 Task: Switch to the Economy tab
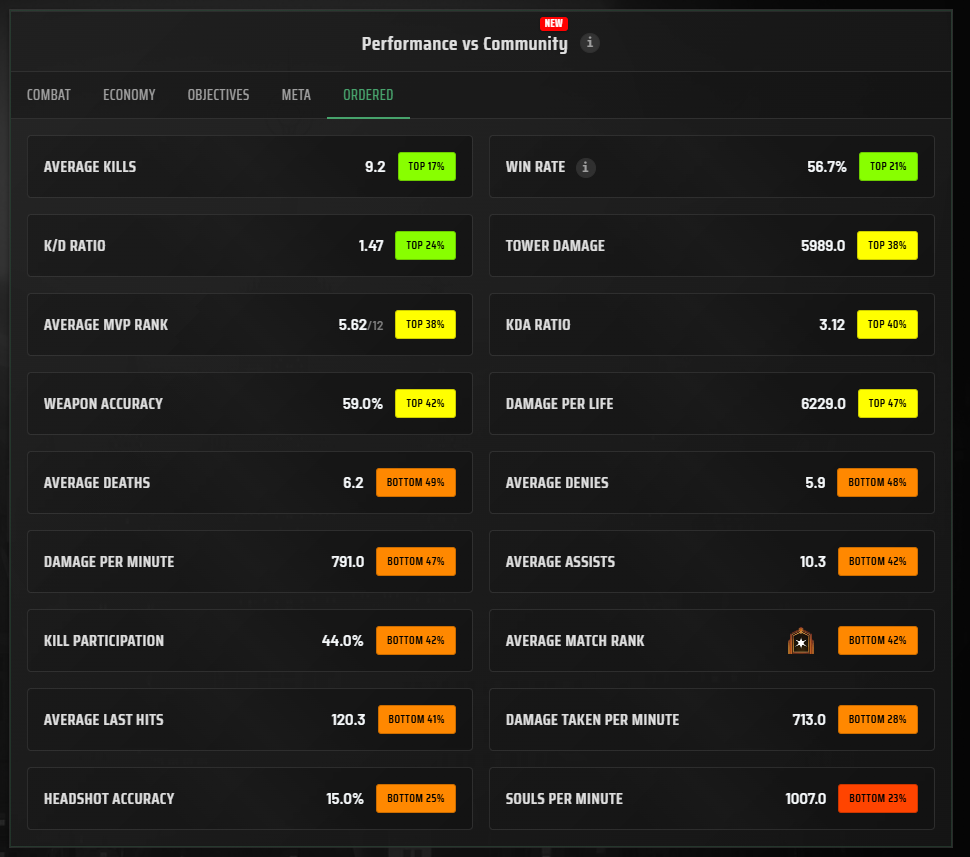click(129, 95)
